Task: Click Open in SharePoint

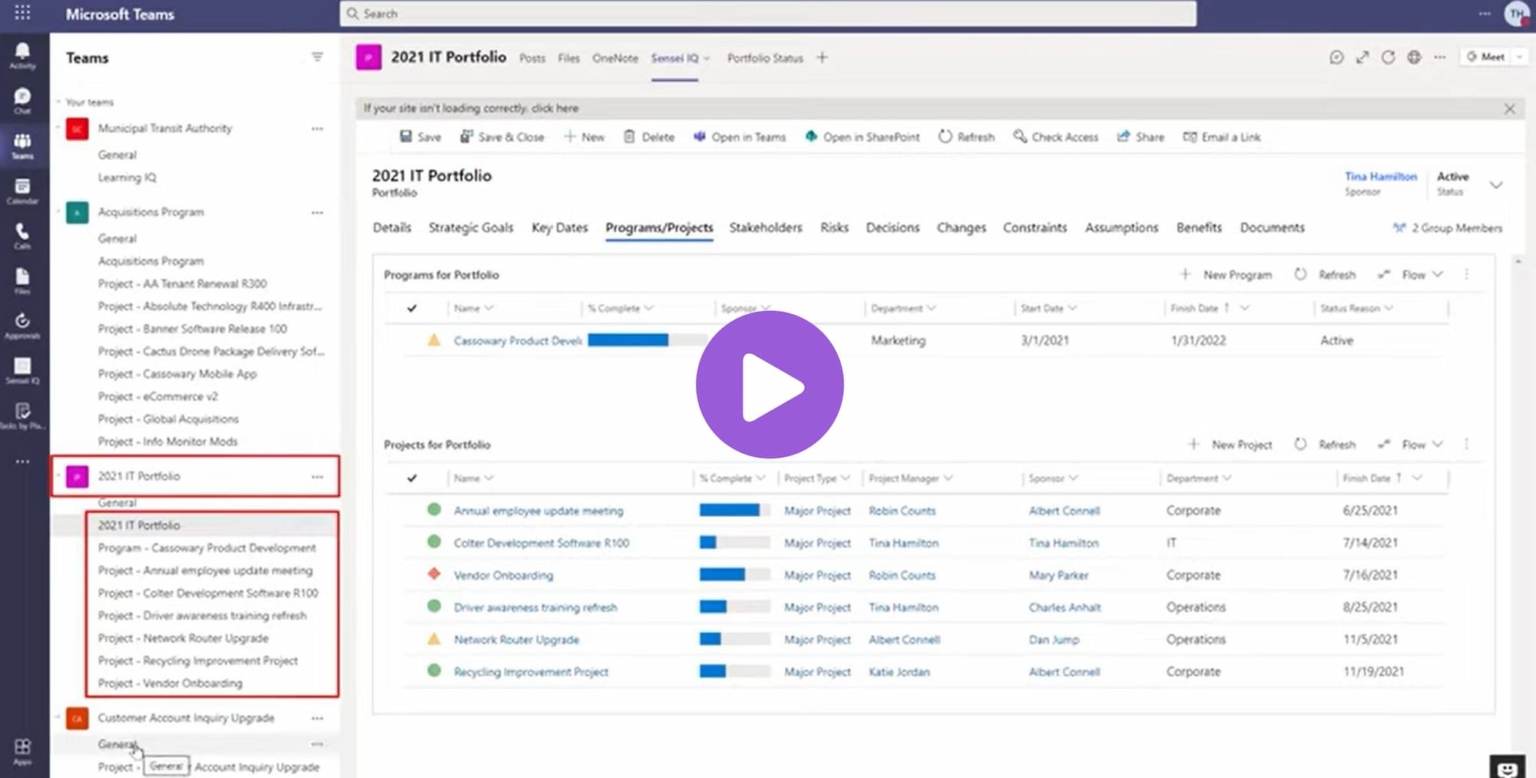Action: tap(862, 137)
